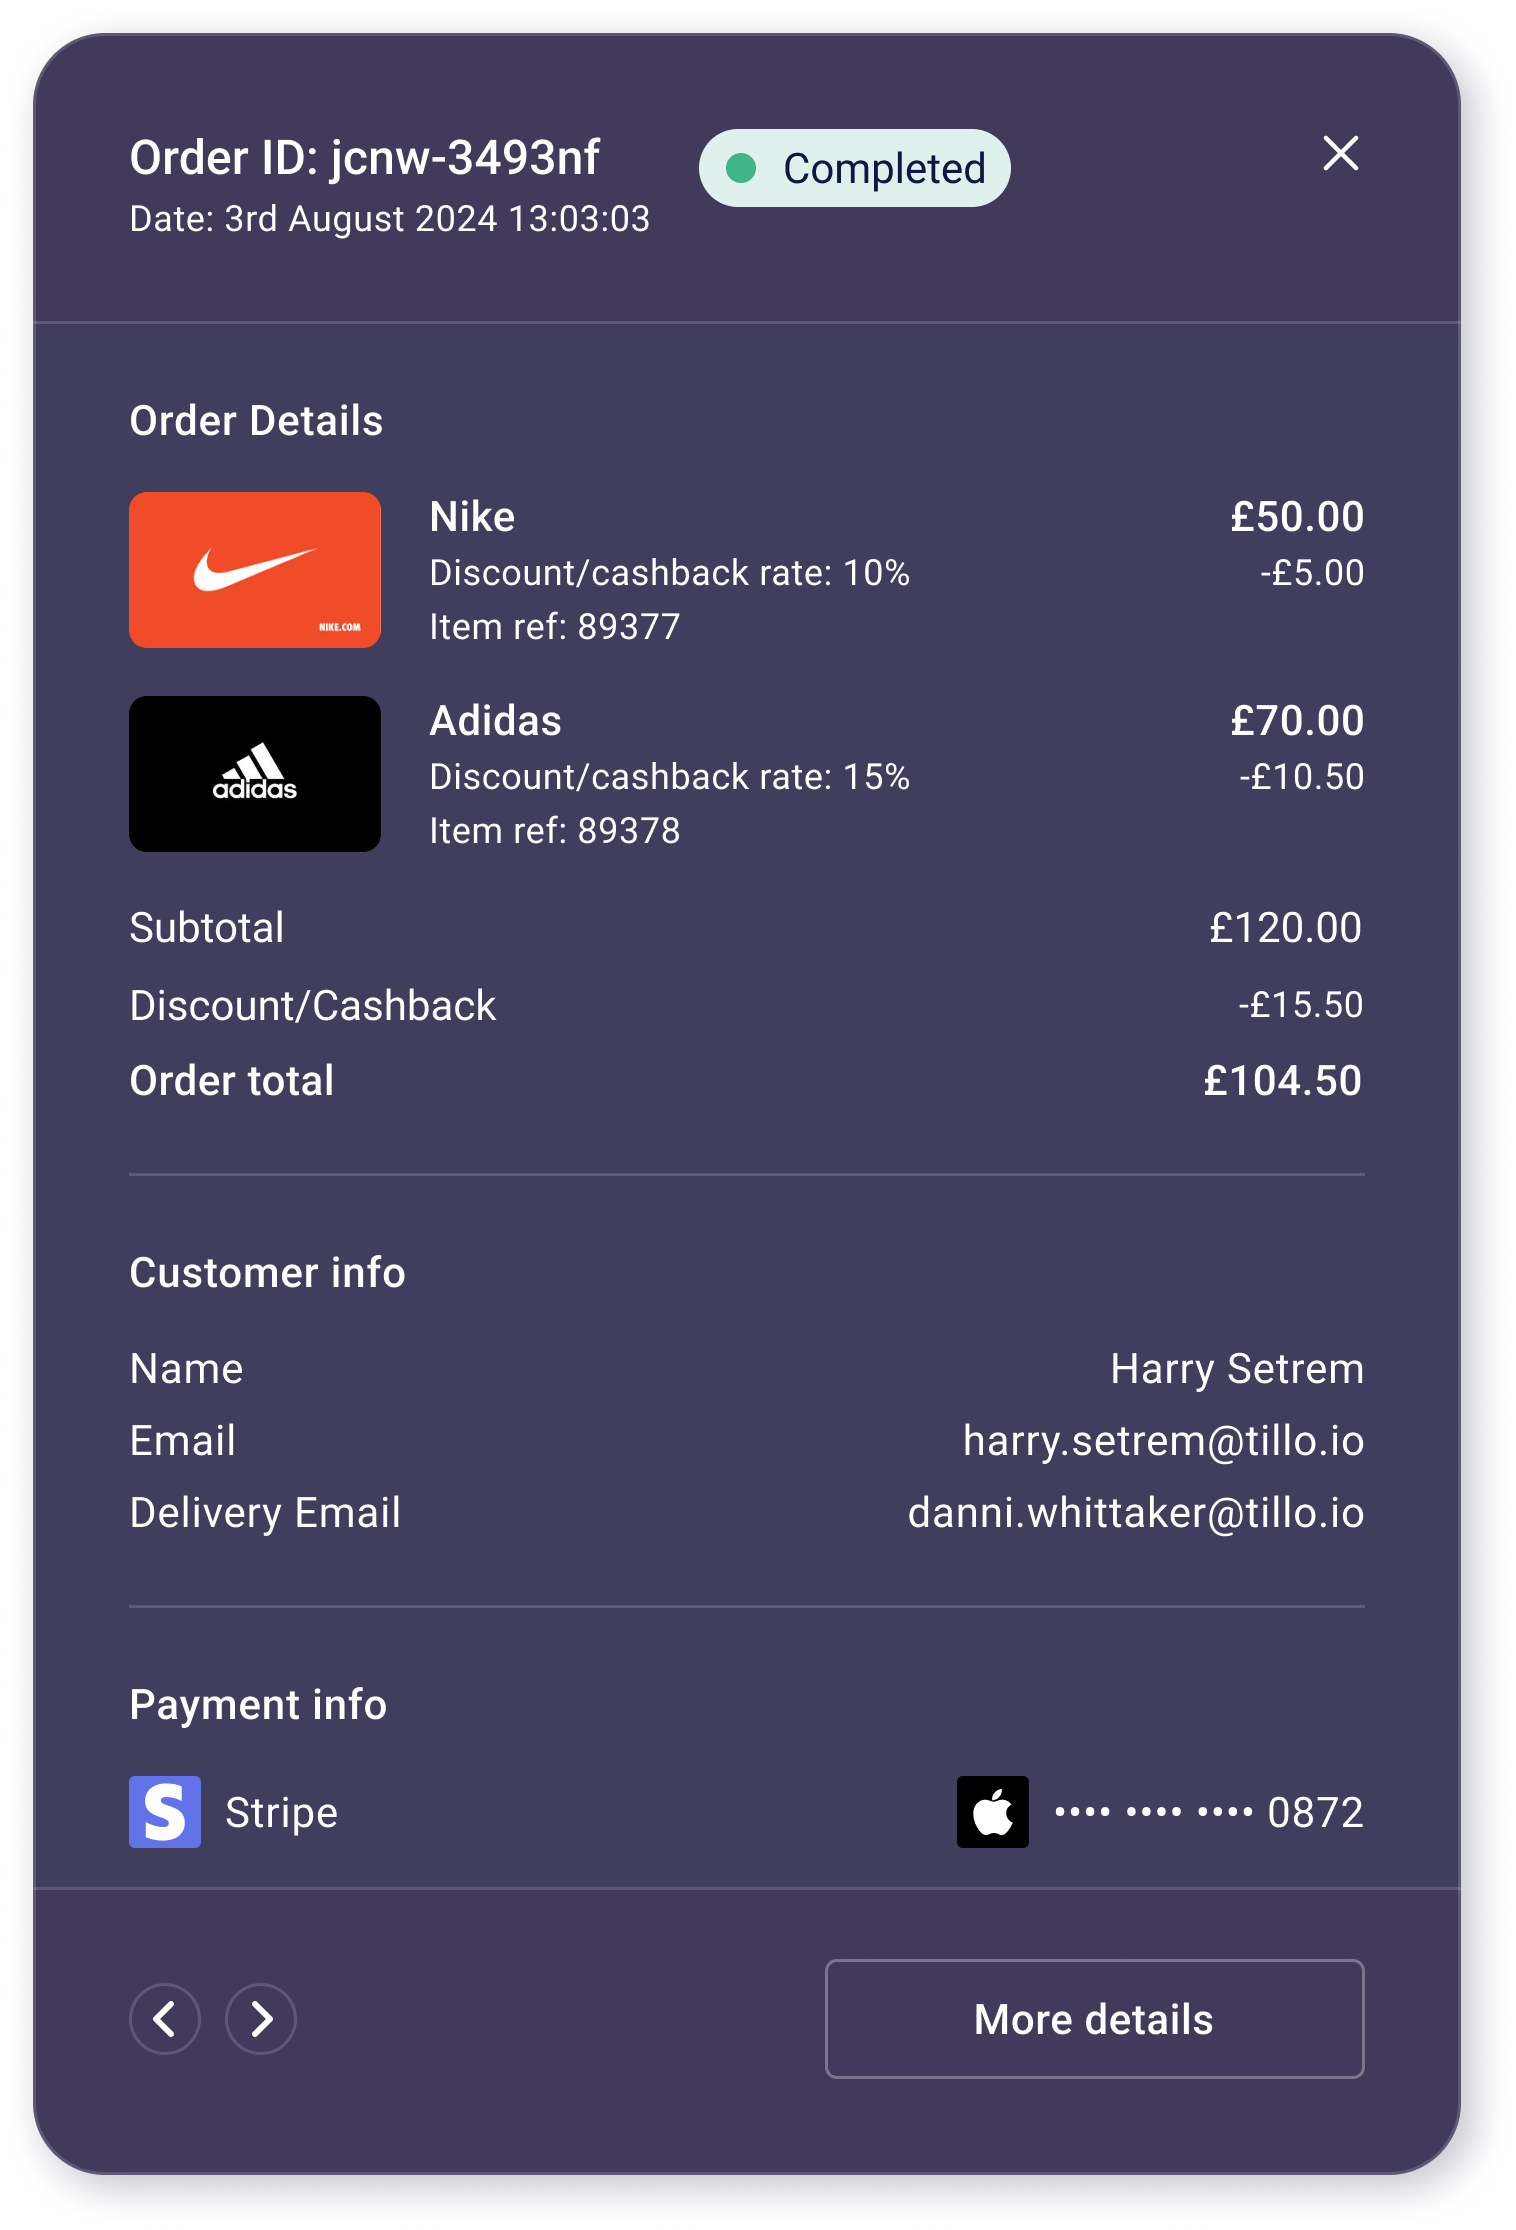Select the delivery email danni.whittaker@tillo.io

tap(1136, 1513)
